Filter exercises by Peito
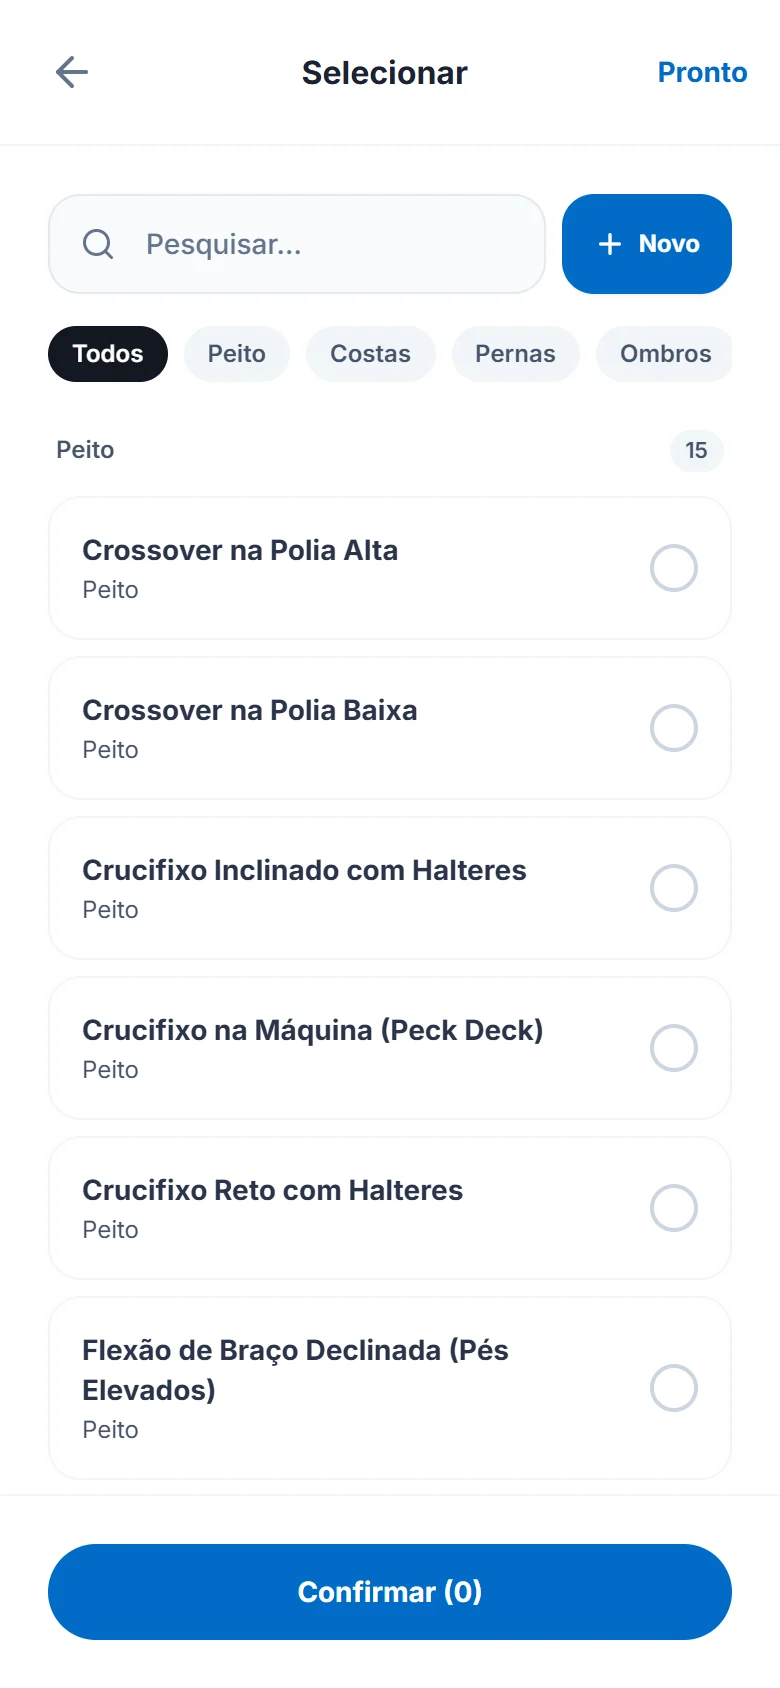Viewport: 780px width, 1688px height. pyautogui.click(x=237, y=354)
